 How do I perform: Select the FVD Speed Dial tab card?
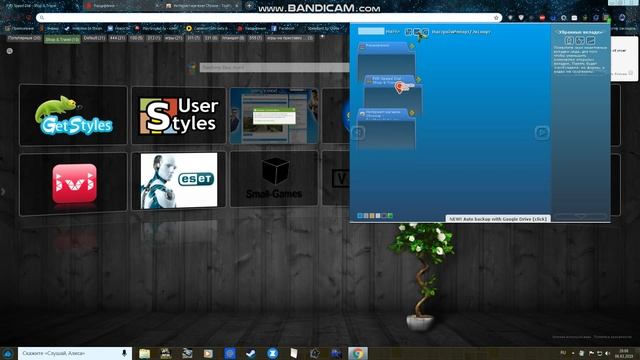click(x=393, y=94)
